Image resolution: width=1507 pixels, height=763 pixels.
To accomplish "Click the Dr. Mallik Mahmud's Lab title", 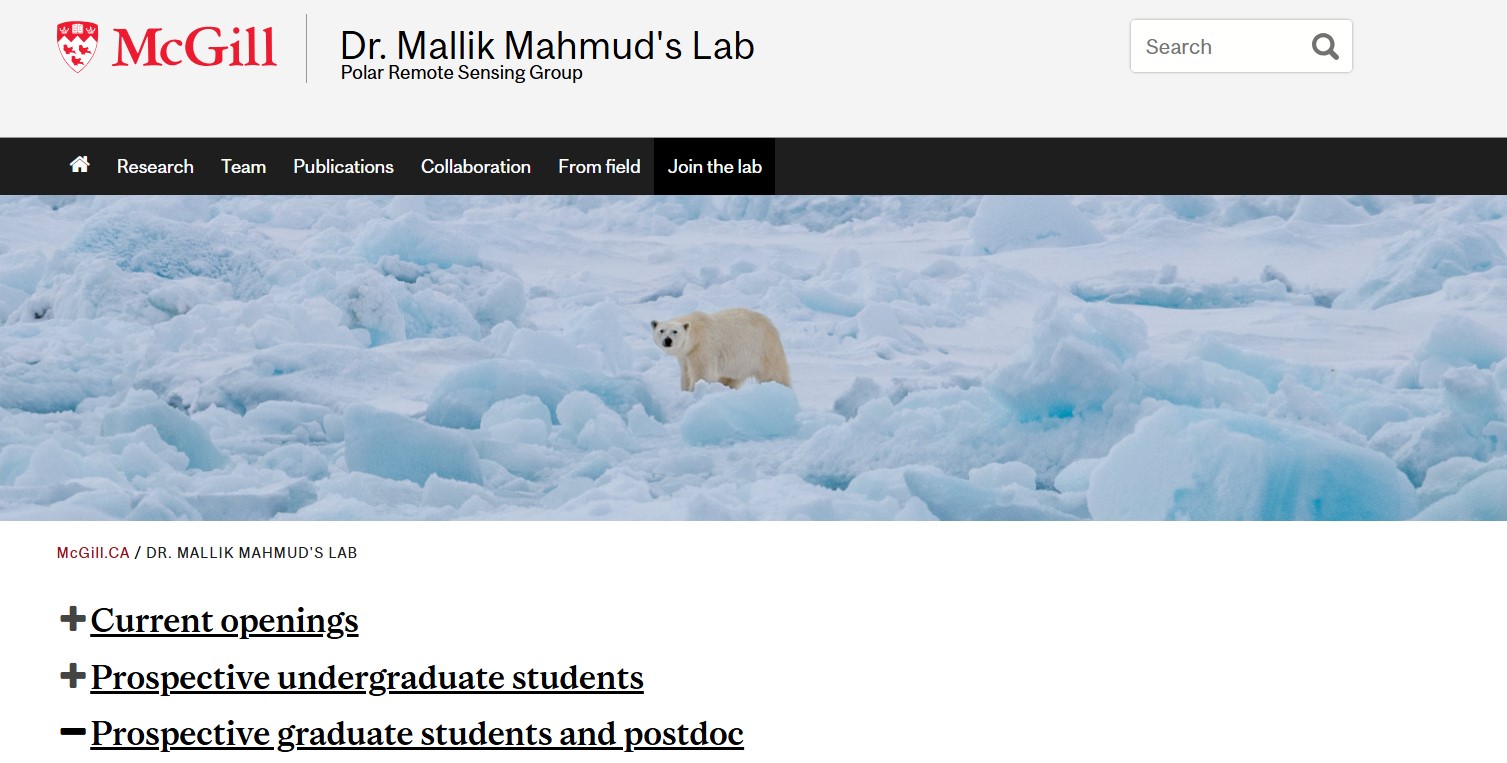I will [547, 46].
